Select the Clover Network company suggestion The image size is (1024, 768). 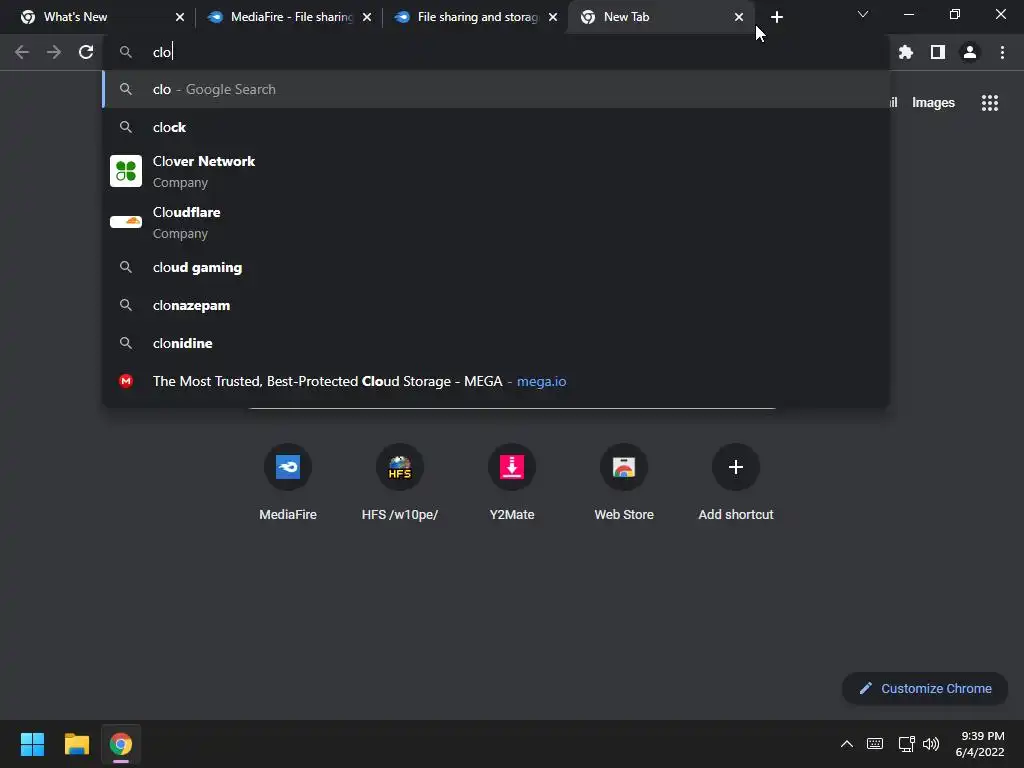coord(496,171)
